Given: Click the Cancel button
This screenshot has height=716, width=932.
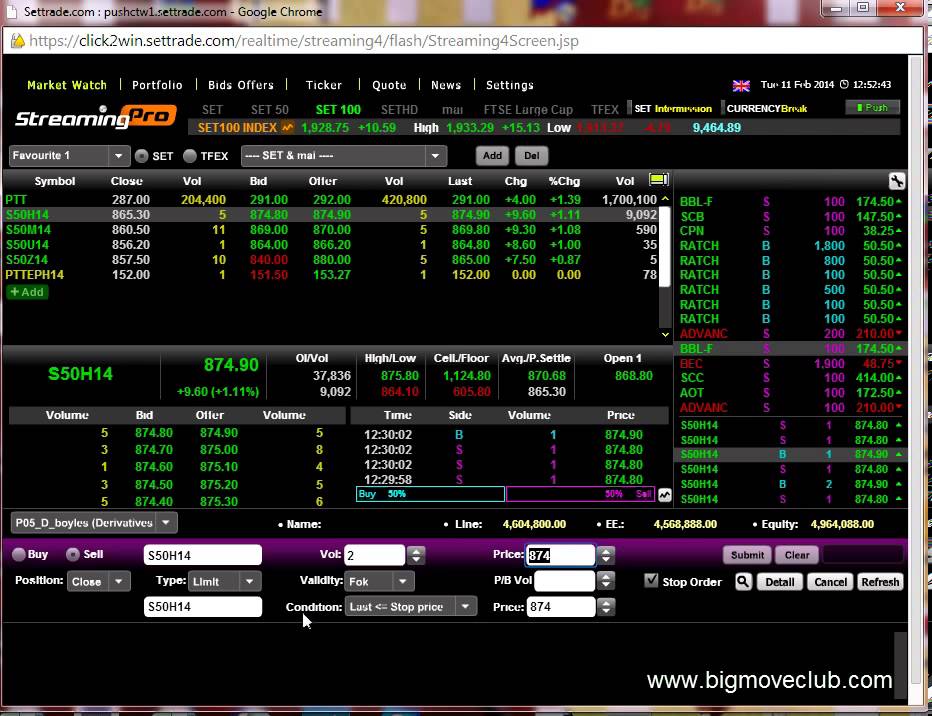Looking at the screenshot, I should (830, 582).
